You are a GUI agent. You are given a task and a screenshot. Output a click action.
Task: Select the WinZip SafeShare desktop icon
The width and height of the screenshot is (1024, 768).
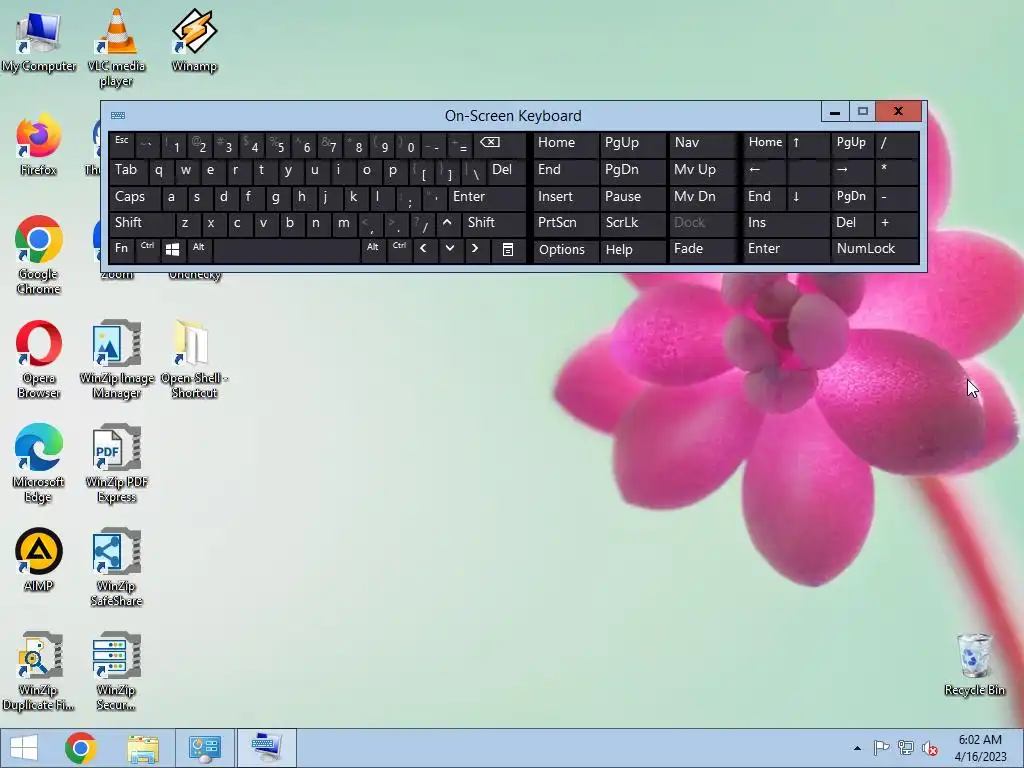click(116, 567)
